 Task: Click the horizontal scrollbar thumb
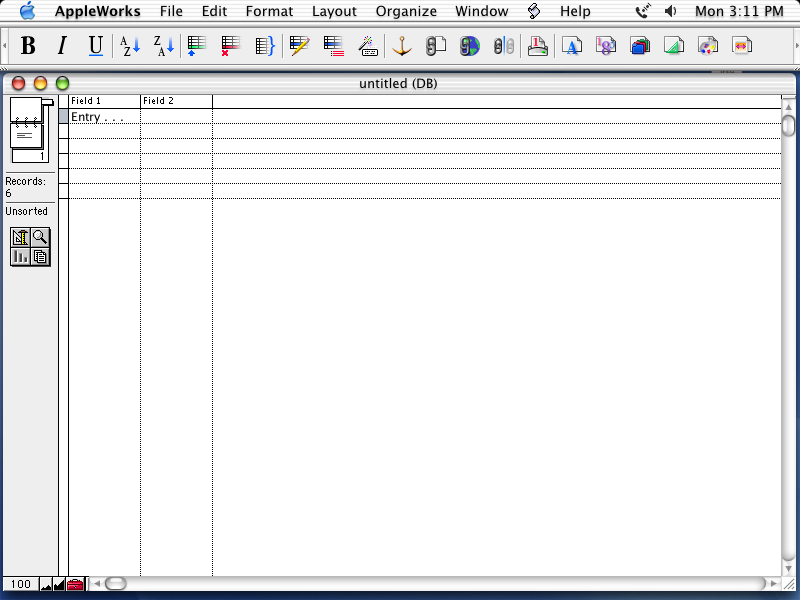(x=116, y=583)
